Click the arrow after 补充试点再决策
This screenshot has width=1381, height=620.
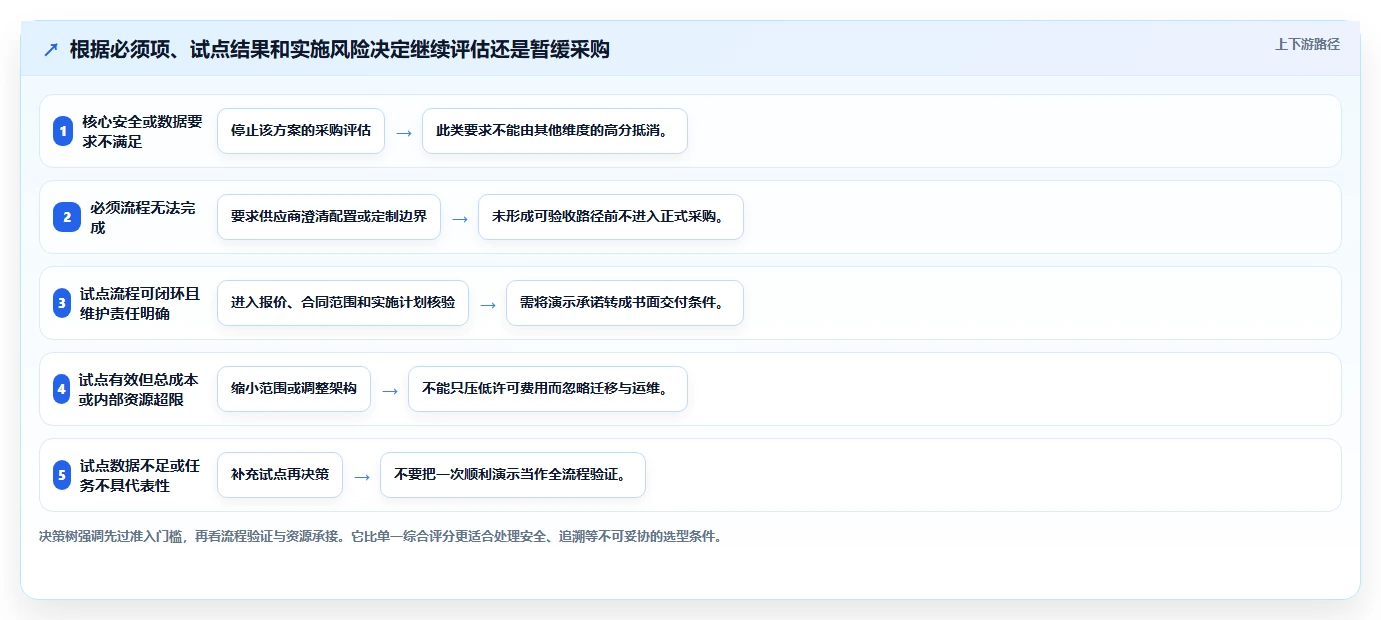point(362,476)
